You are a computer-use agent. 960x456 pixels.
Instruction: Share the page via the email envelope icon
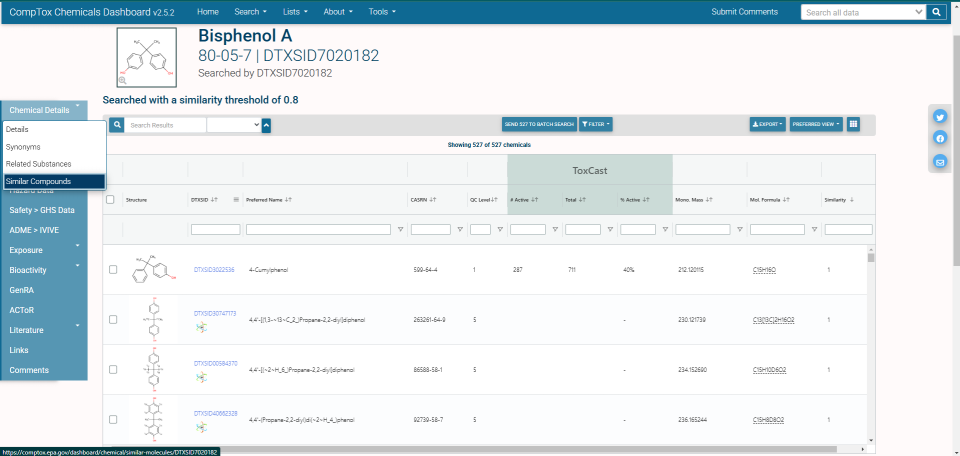pyautogui.click(x=940, y=162)
